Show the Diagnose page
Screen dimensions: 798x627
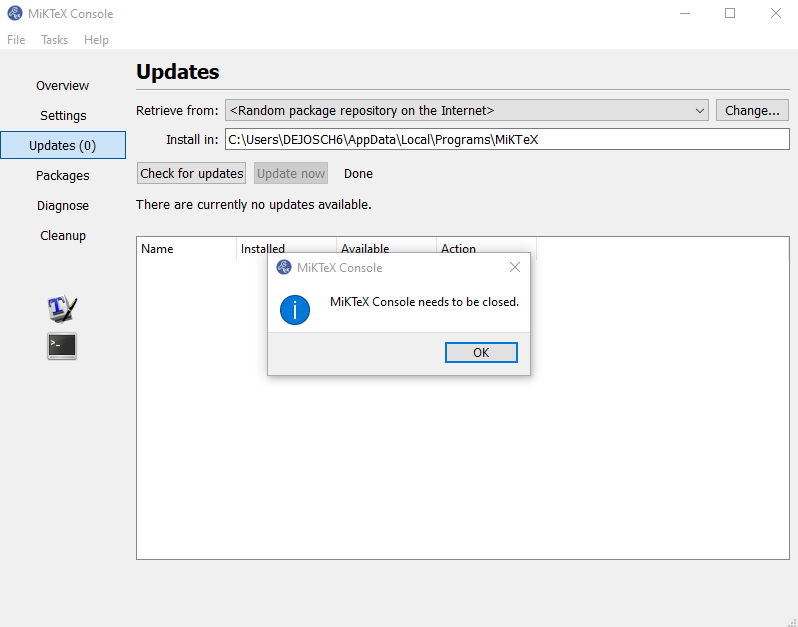pyautogui.click(x=63, y=206)
